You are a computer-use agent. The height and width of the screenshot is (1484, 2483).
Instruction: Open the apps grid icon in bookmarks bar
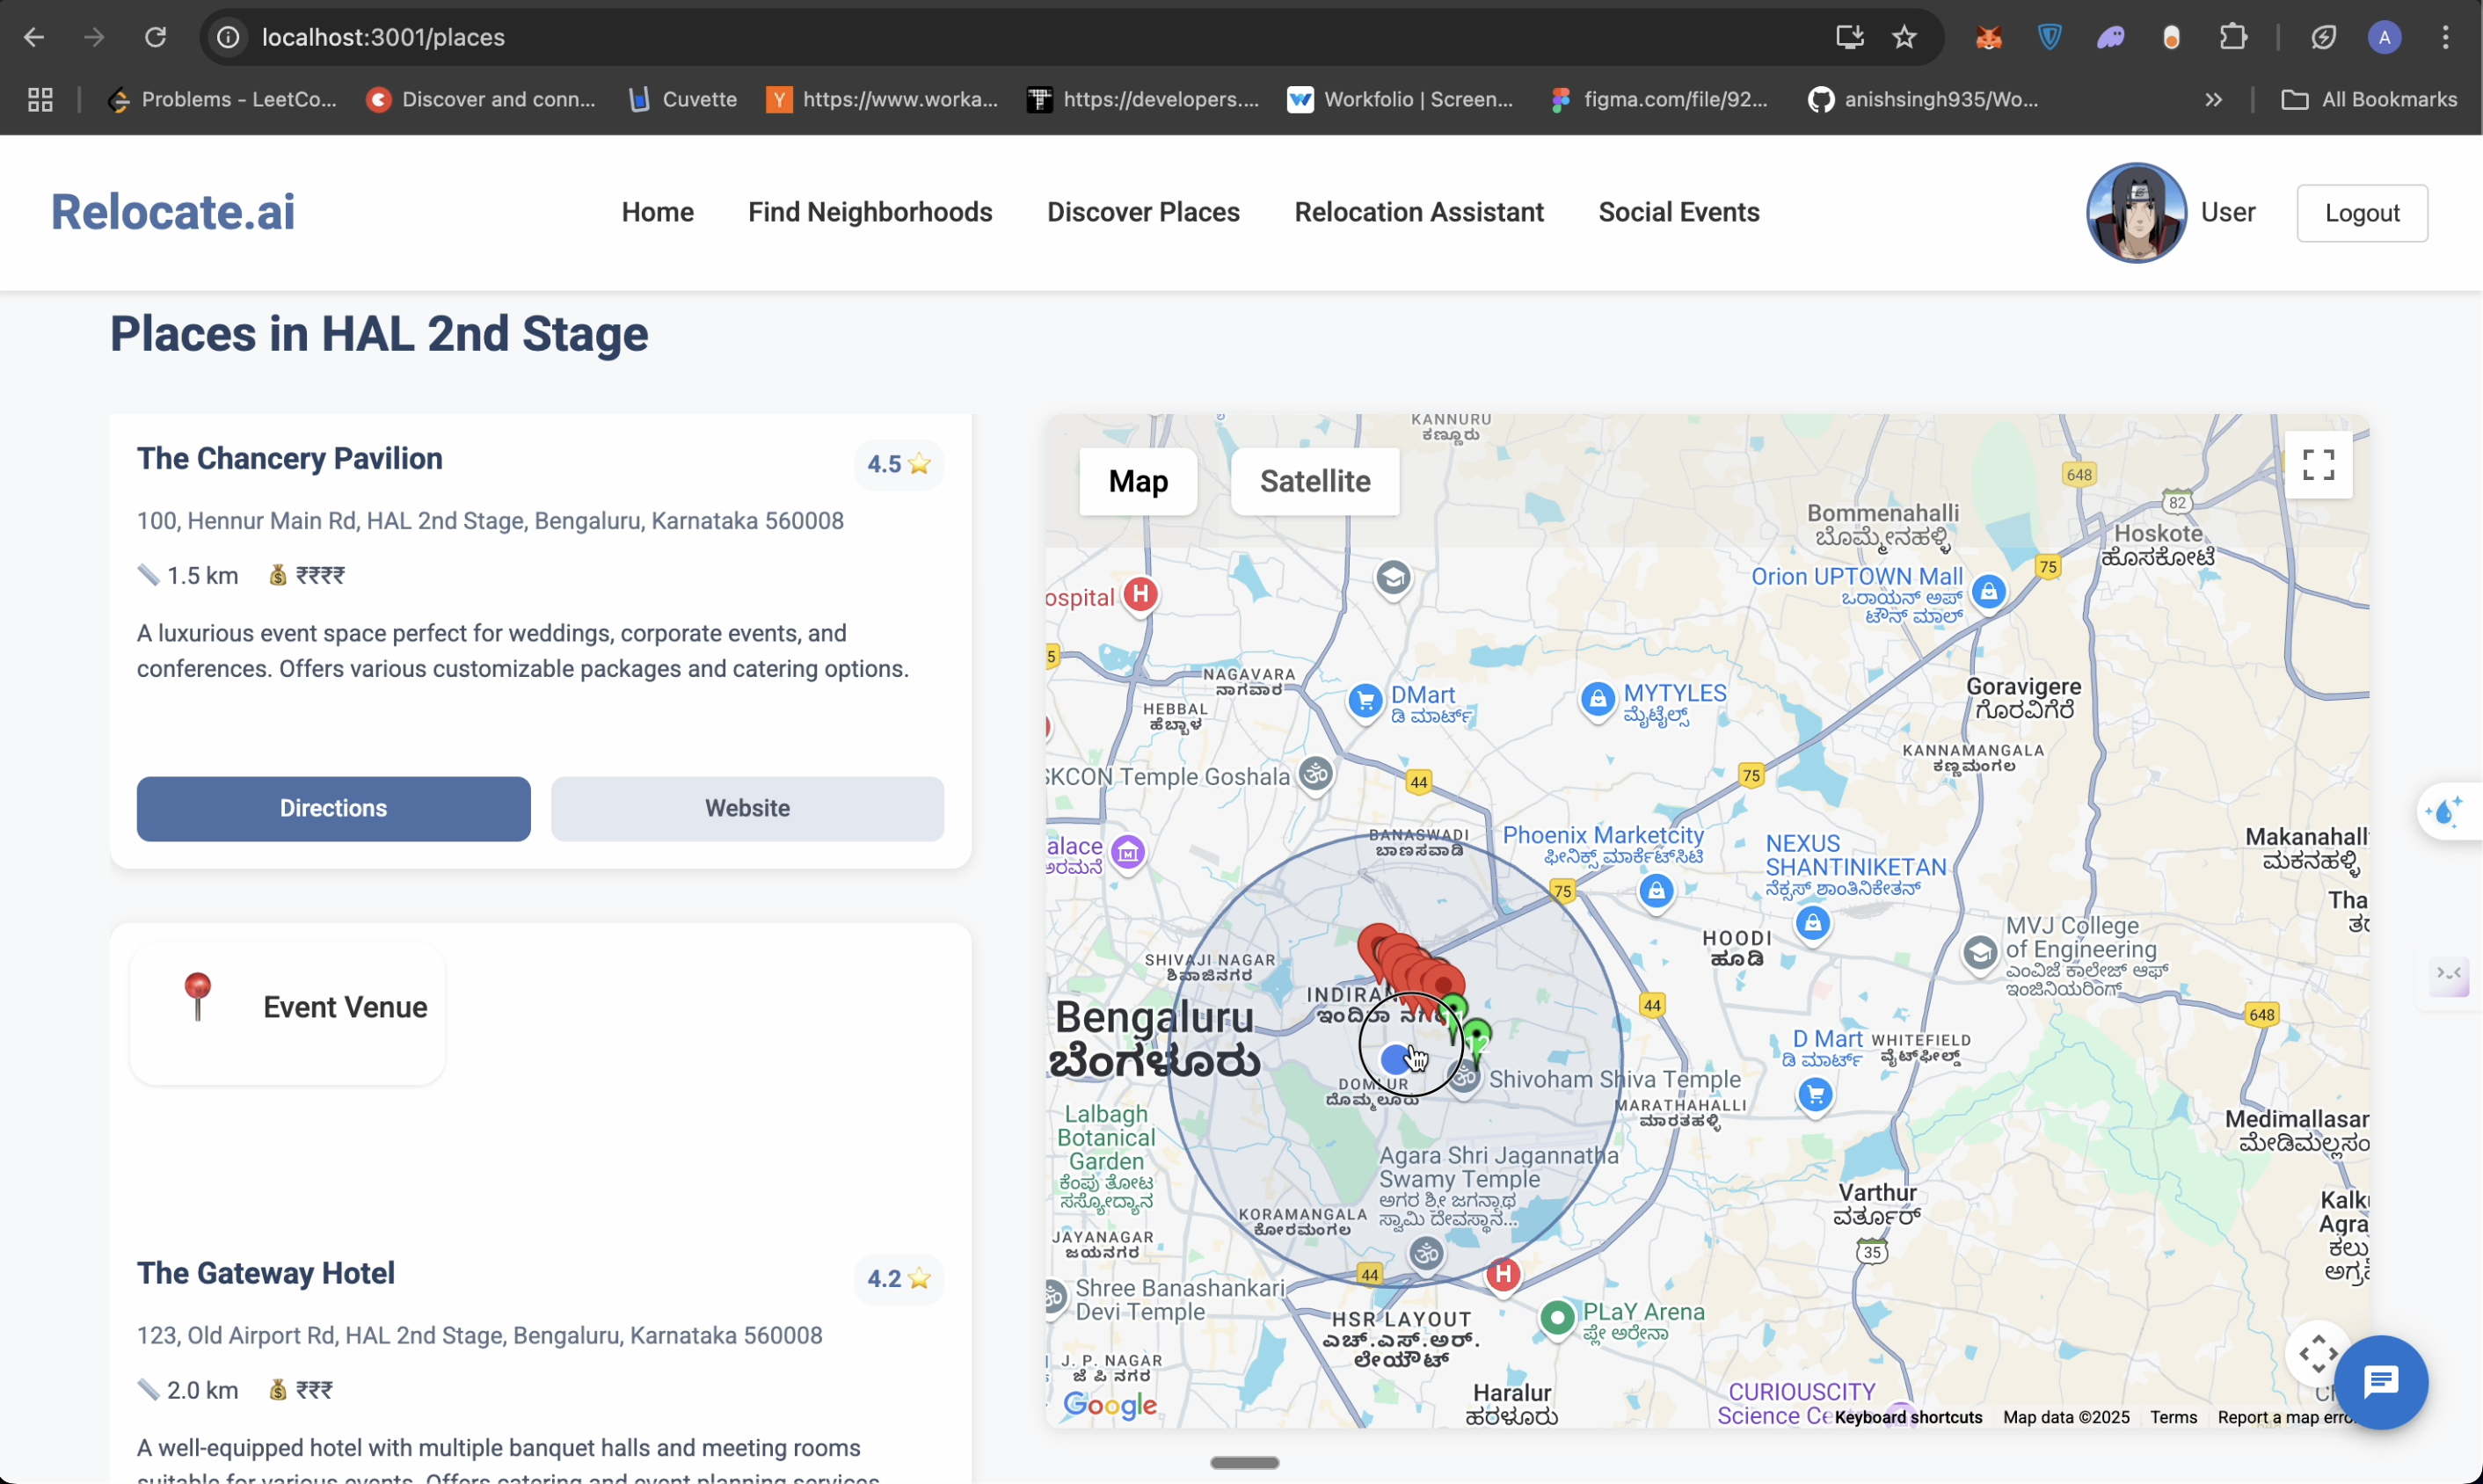coord(40,99)
